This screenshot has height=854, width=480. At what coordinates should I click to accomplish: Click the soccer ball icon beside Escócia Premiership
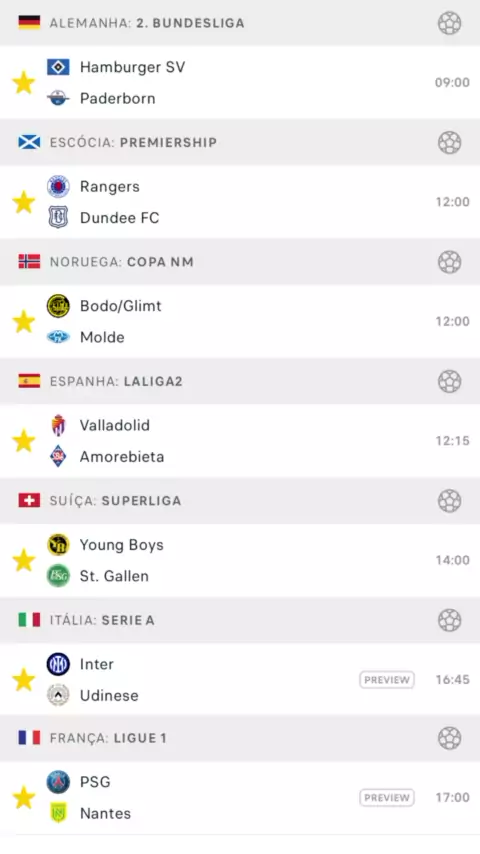(x=449, y=142)
